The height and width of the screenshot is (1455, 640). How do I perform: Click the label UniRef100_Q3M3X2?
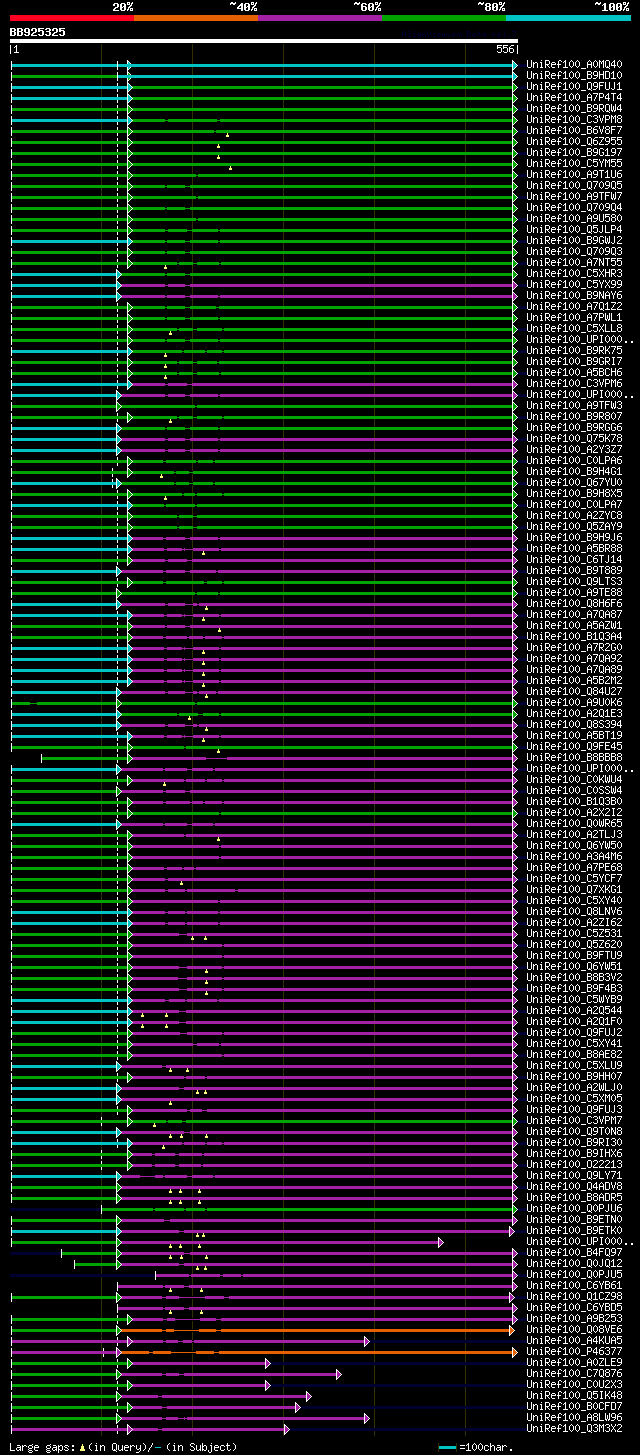click(574, 1428)
